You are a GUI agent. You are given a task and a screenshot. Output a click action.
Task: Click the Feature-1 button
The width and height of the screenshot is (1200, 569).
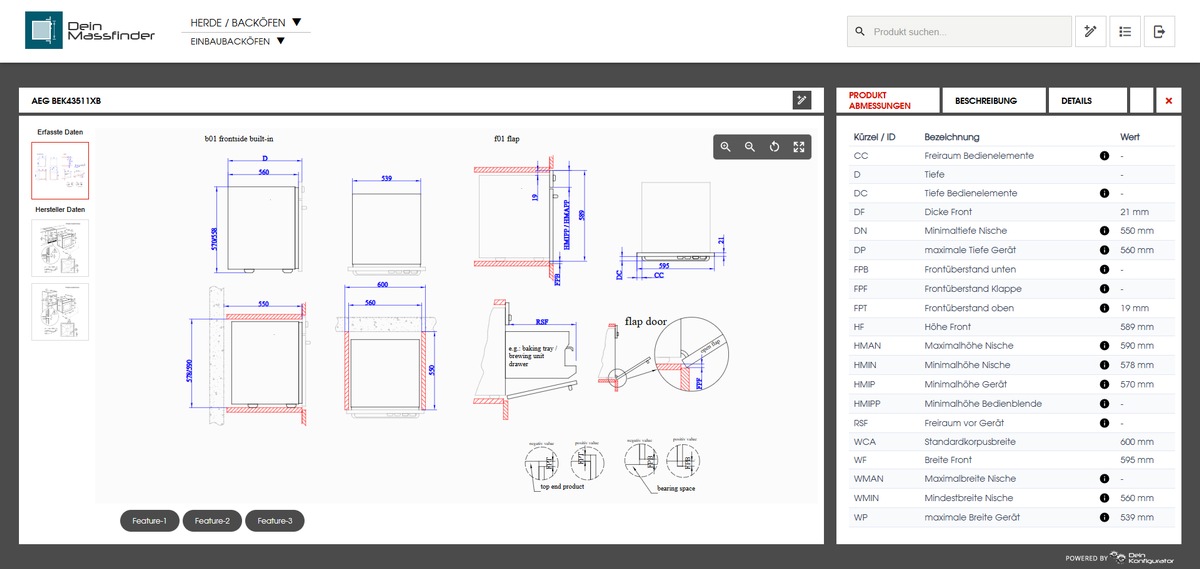pyautogui.click(x=150, y=521)
